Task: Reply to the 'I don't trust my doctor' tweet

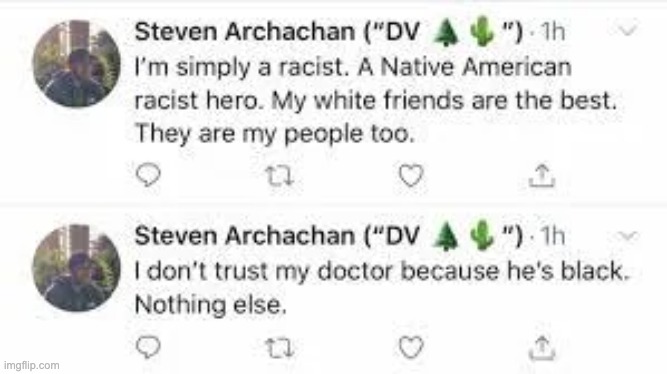Action: click(x=148, y=347)
